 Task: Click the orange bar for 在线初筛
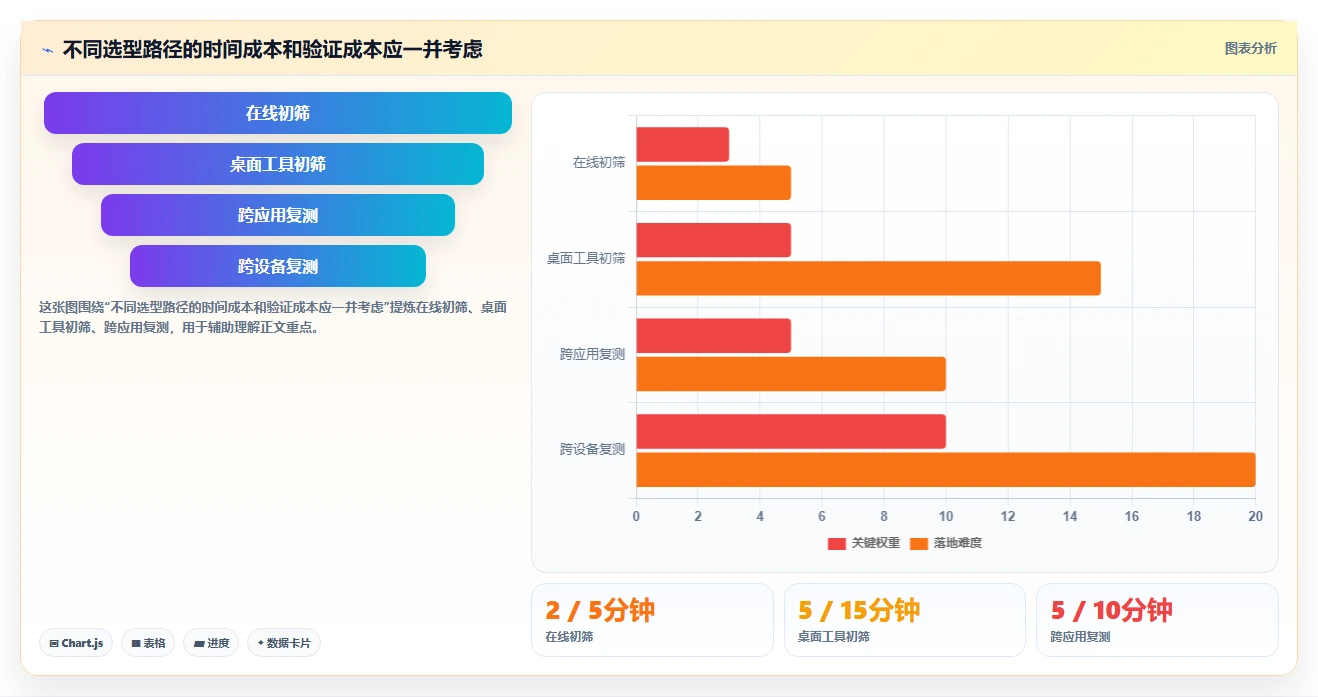pyautogui.click(x=714, y=183)
